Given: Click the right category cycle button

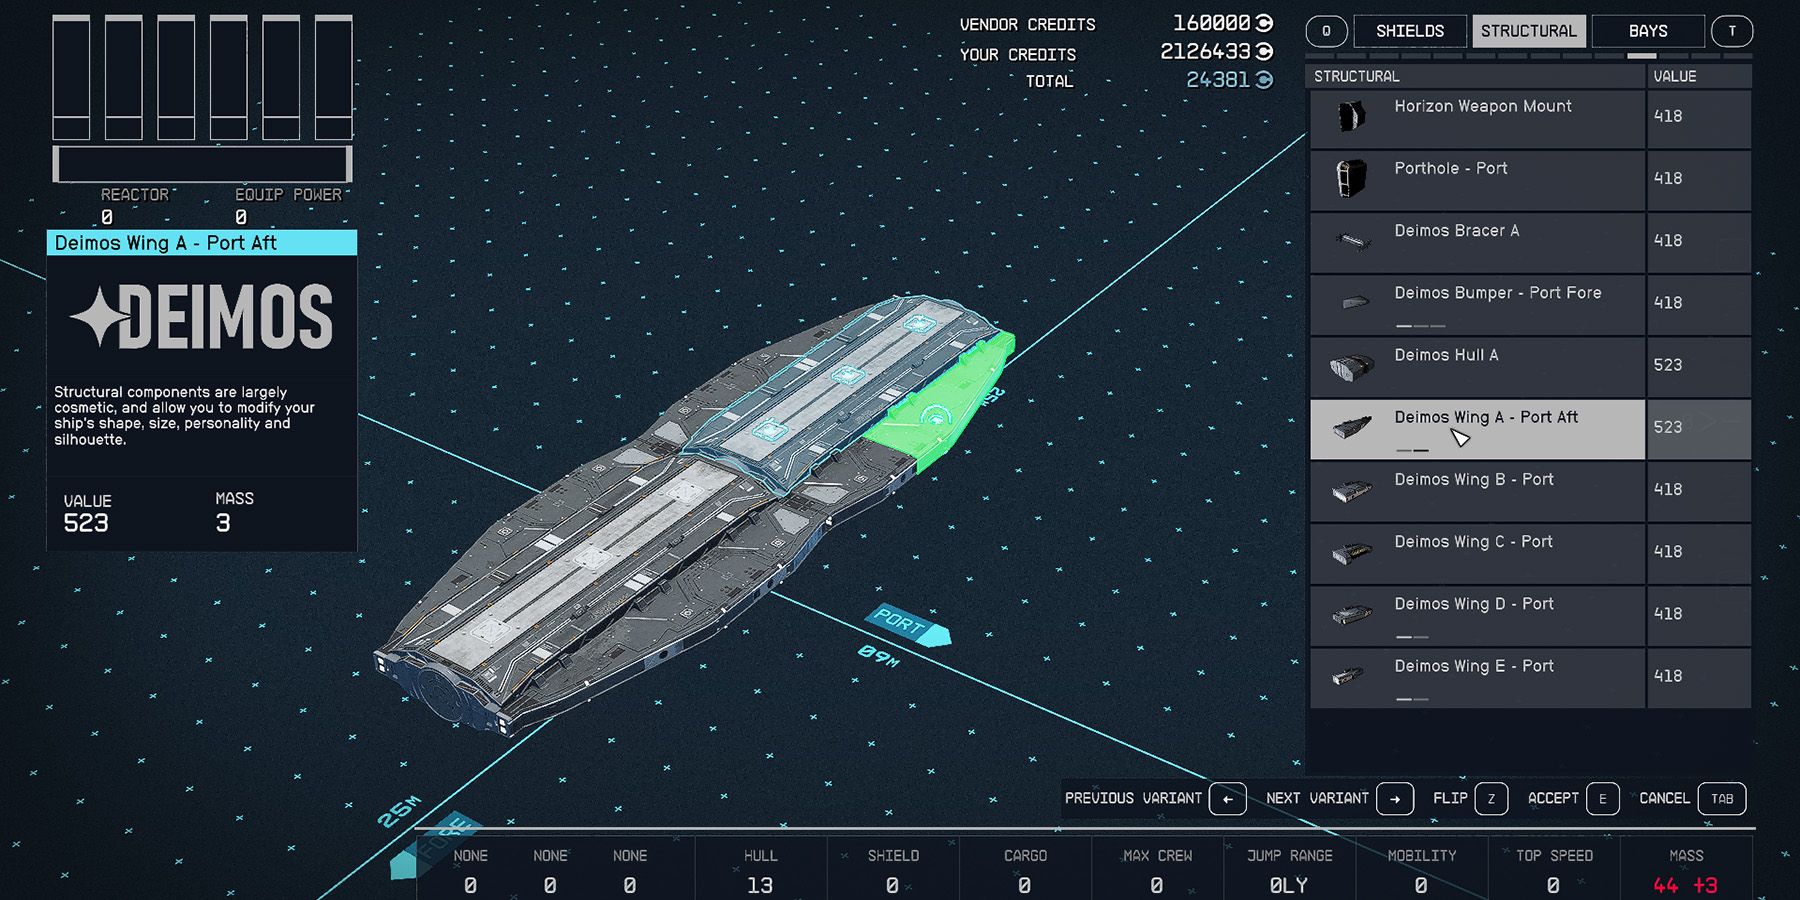Looking at the screenshot, I should coord(1733,31).
